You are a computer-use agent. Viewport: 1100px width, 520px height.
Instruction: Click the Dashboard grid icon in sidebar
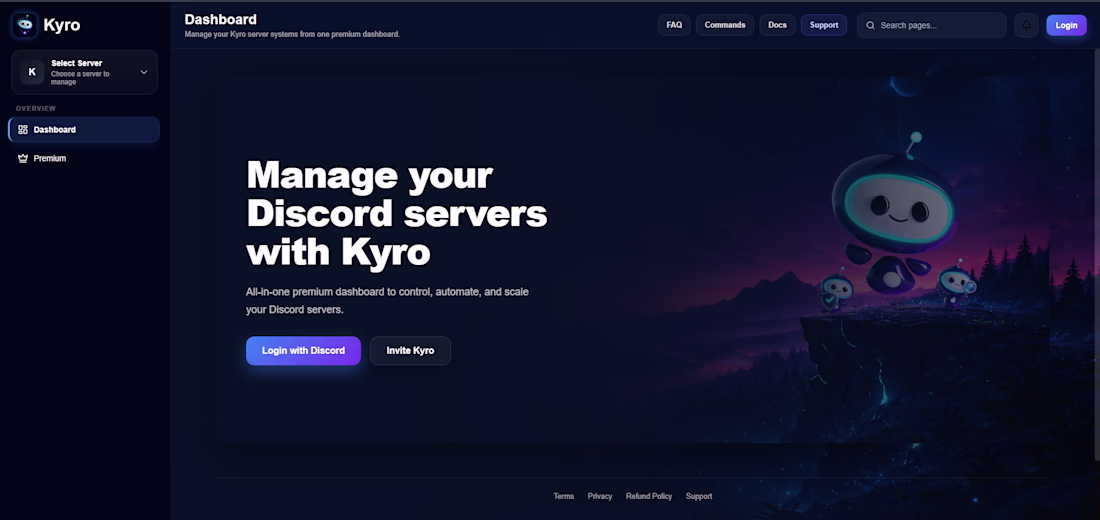(22, 130)
